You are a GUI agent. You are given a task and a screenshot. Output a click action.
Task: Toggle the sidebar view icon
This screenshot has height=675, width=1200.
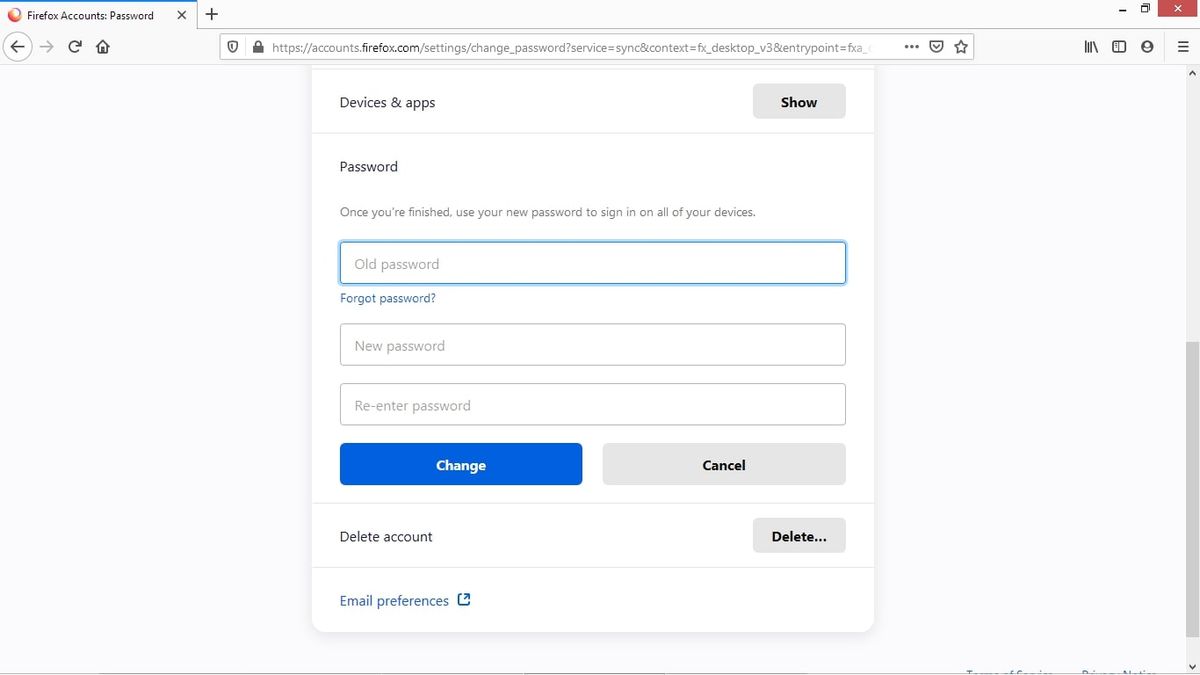point(1119,46)
